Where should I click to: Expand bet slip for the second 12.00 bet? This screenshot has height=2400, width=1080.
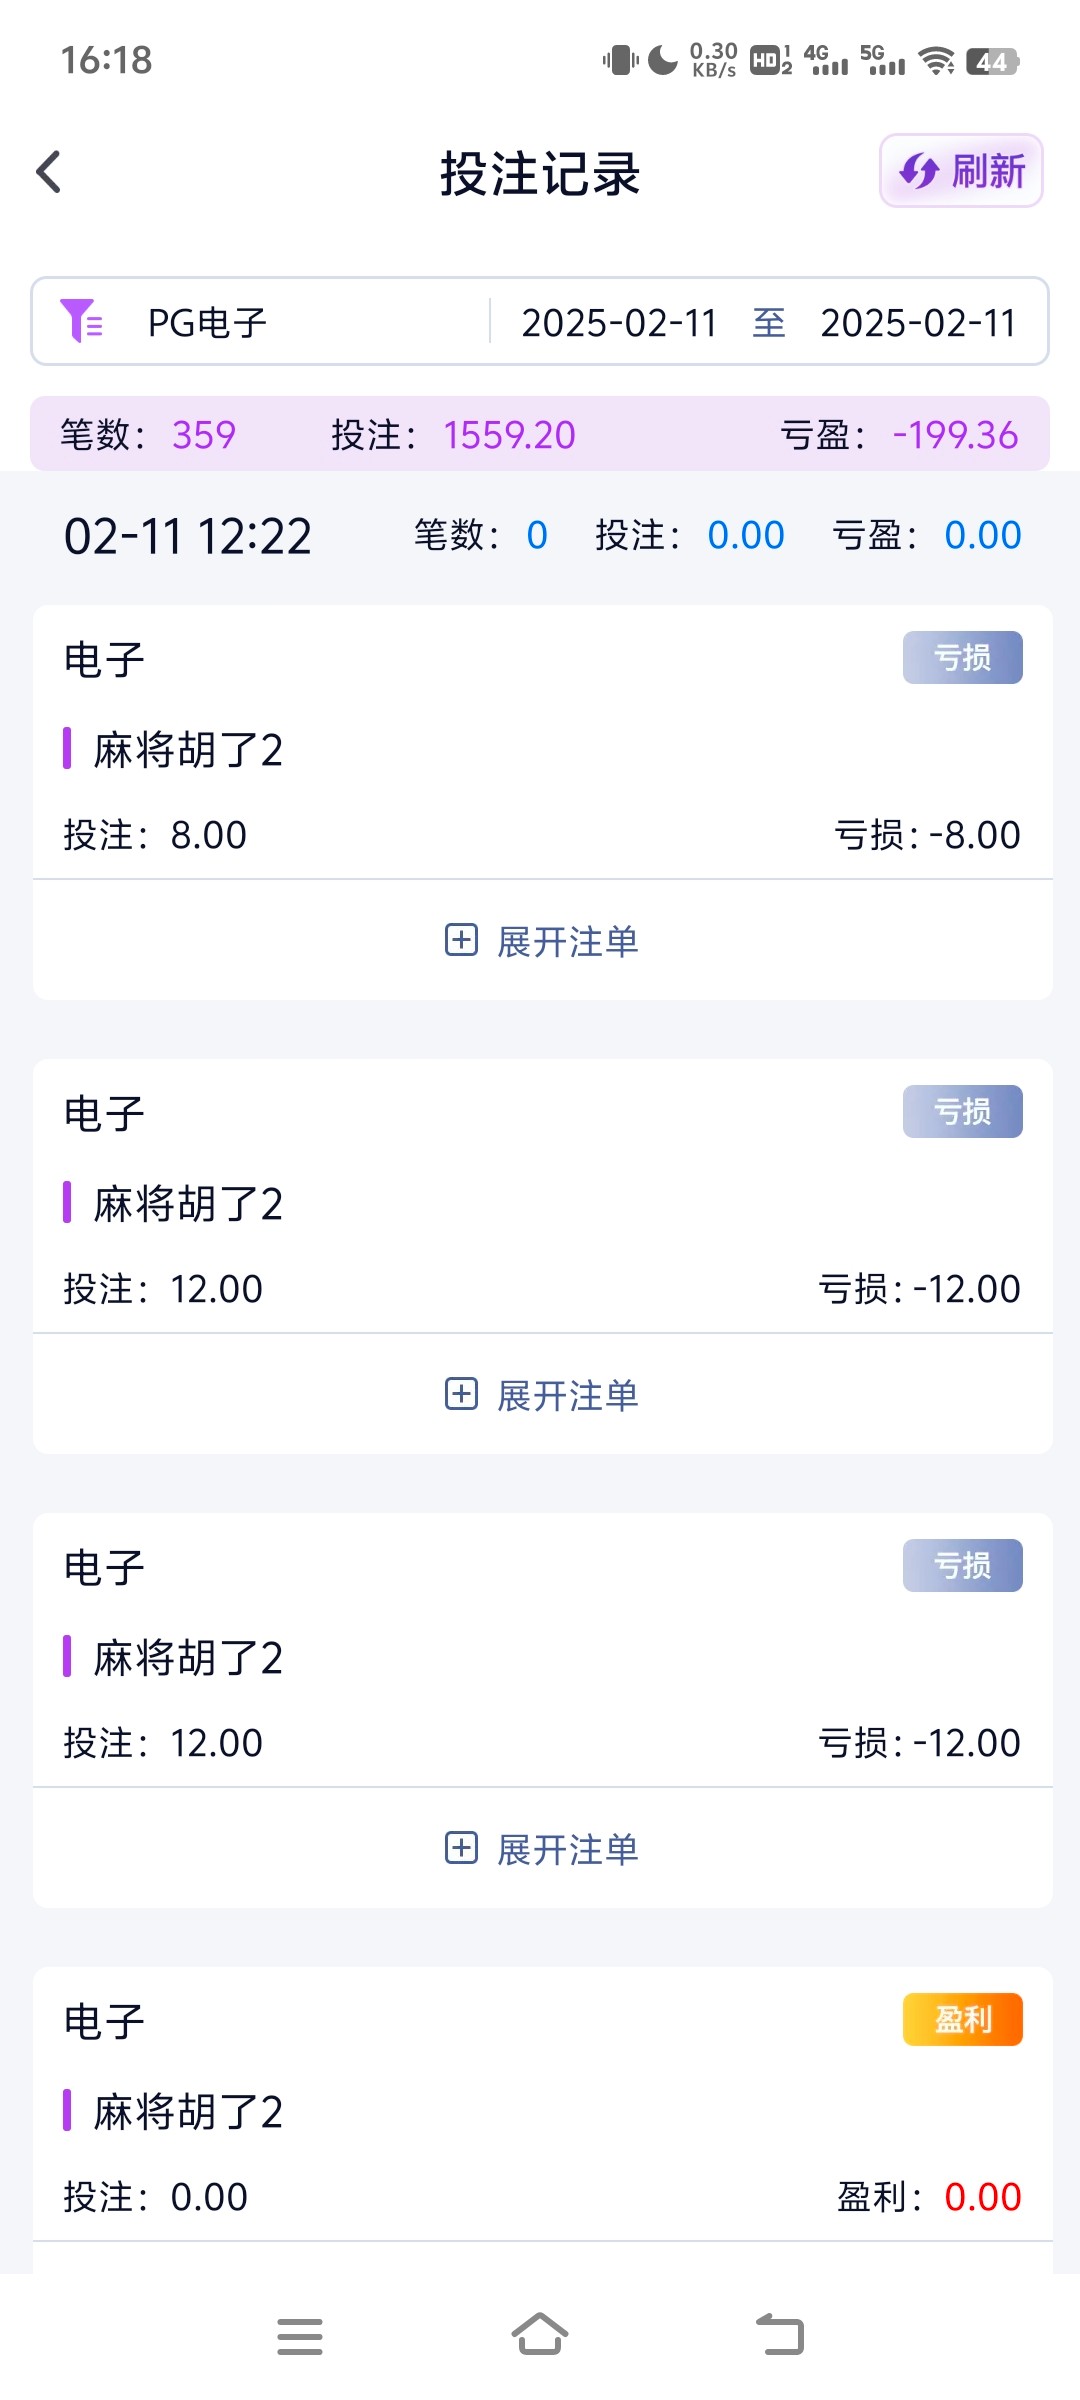(x=542, y=1849)
